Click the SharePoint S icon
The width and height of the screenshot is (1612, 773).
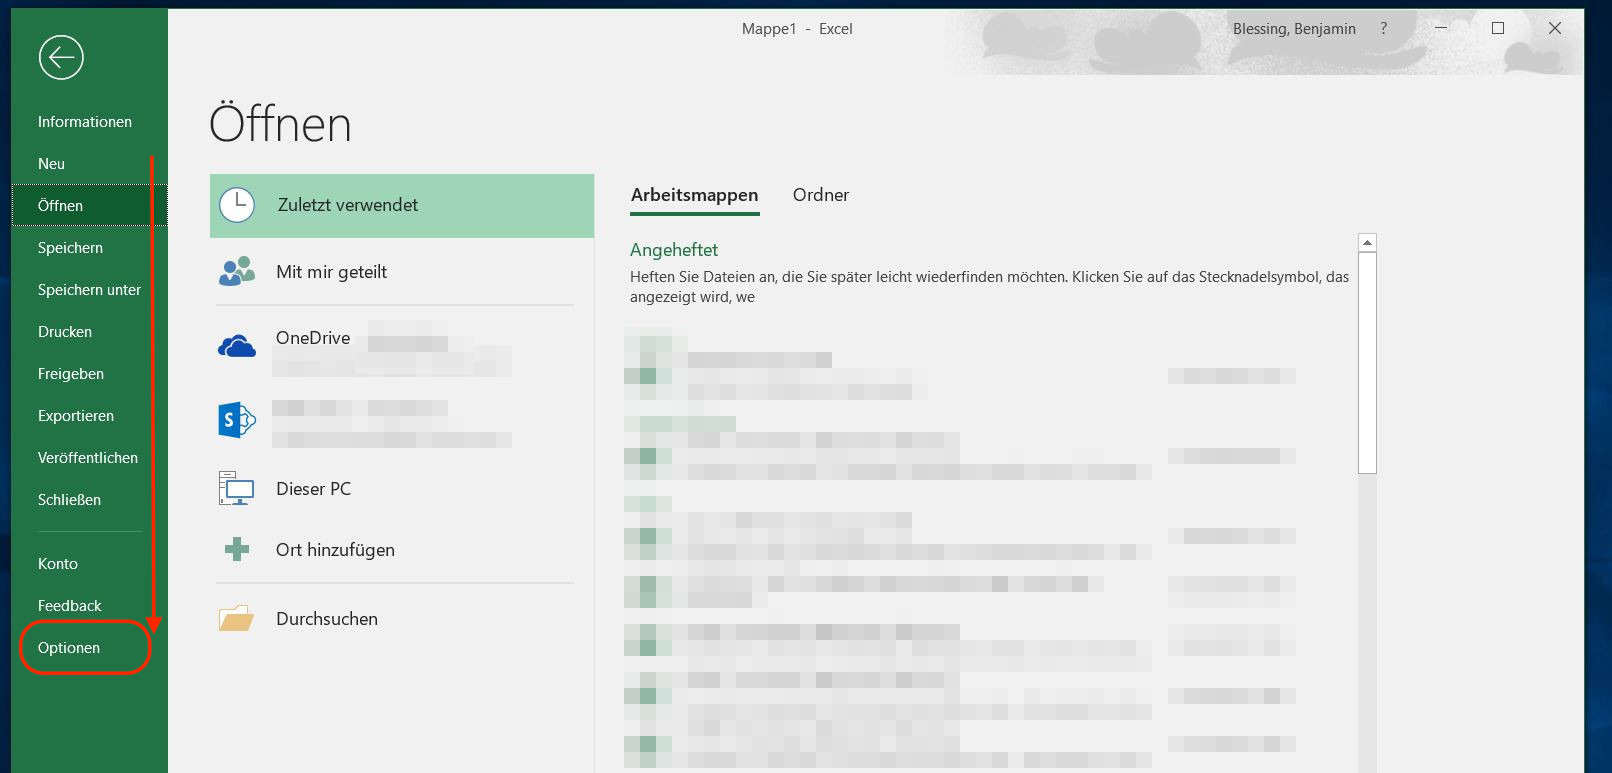[237, 420]
